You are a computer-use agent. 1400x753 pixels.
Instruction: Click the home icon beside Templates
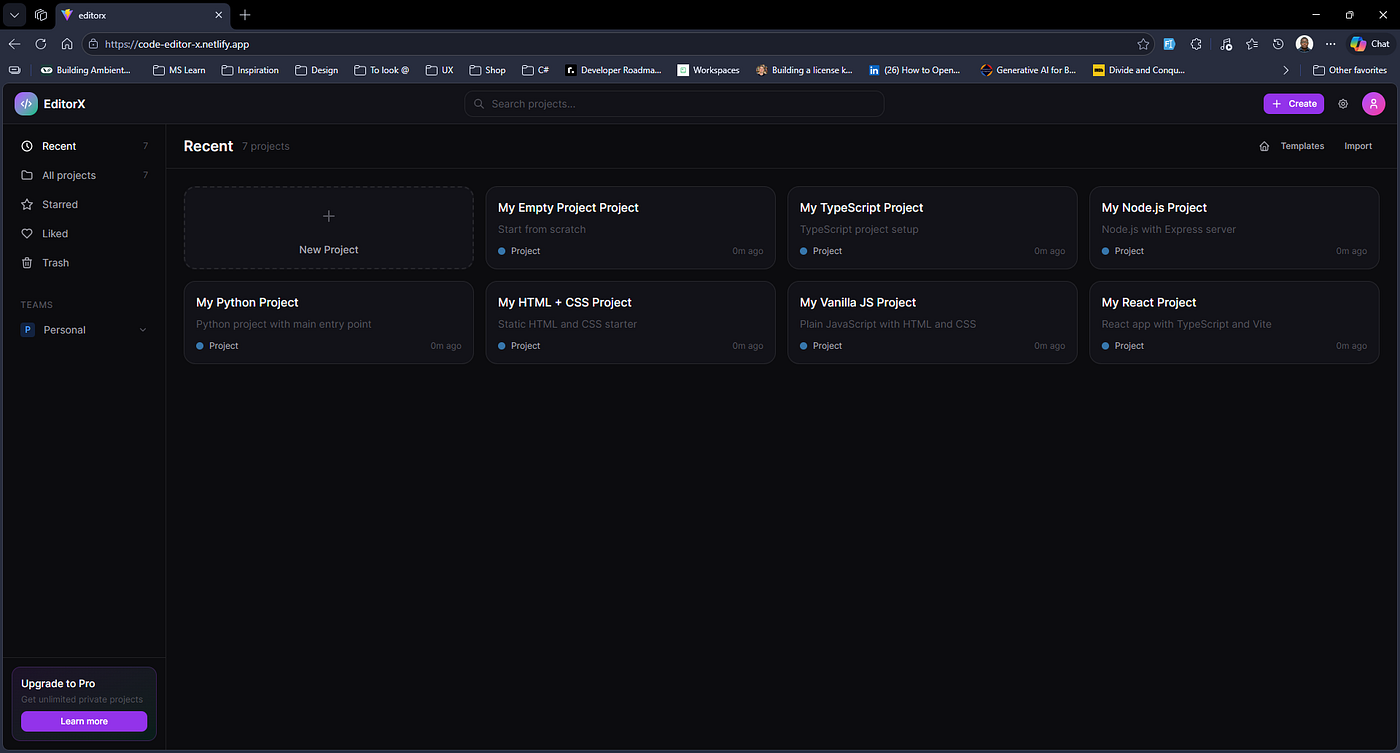[x=1264, y=146]
